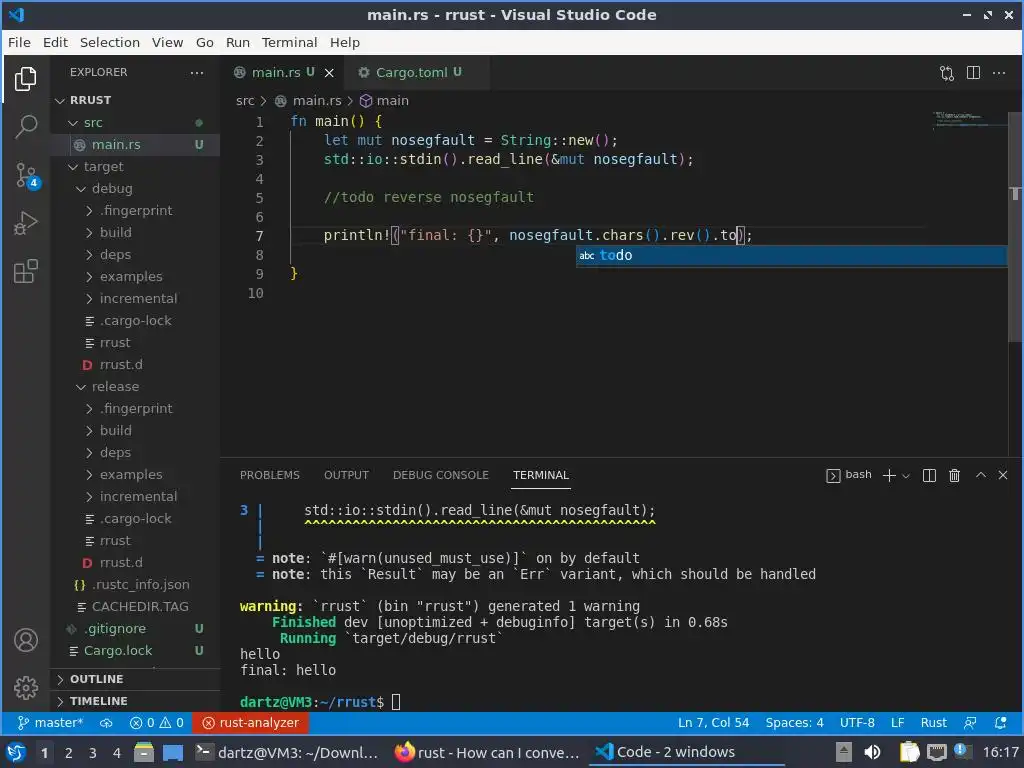This screenshot has height=768, width=1024.
Task: Click the volume icon in system tray
Action: (872, 752)
